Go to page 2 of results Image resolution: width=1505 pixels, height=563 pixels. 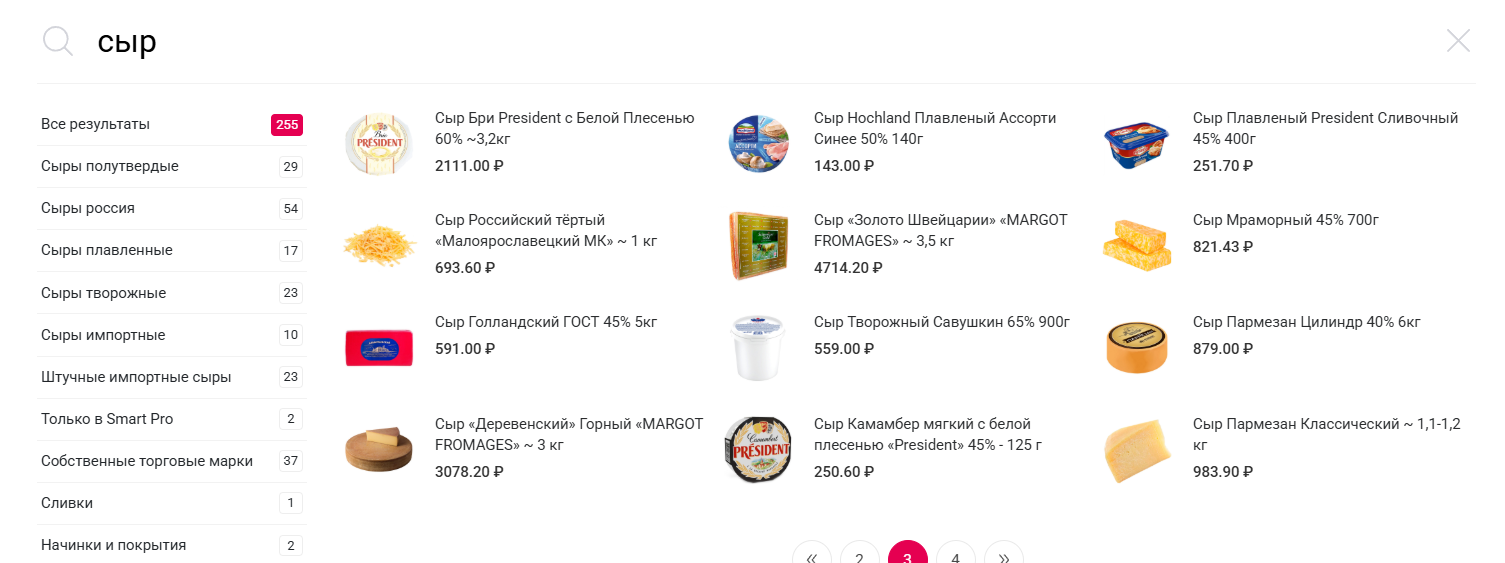pyautogui.click(x=860, y=558)
